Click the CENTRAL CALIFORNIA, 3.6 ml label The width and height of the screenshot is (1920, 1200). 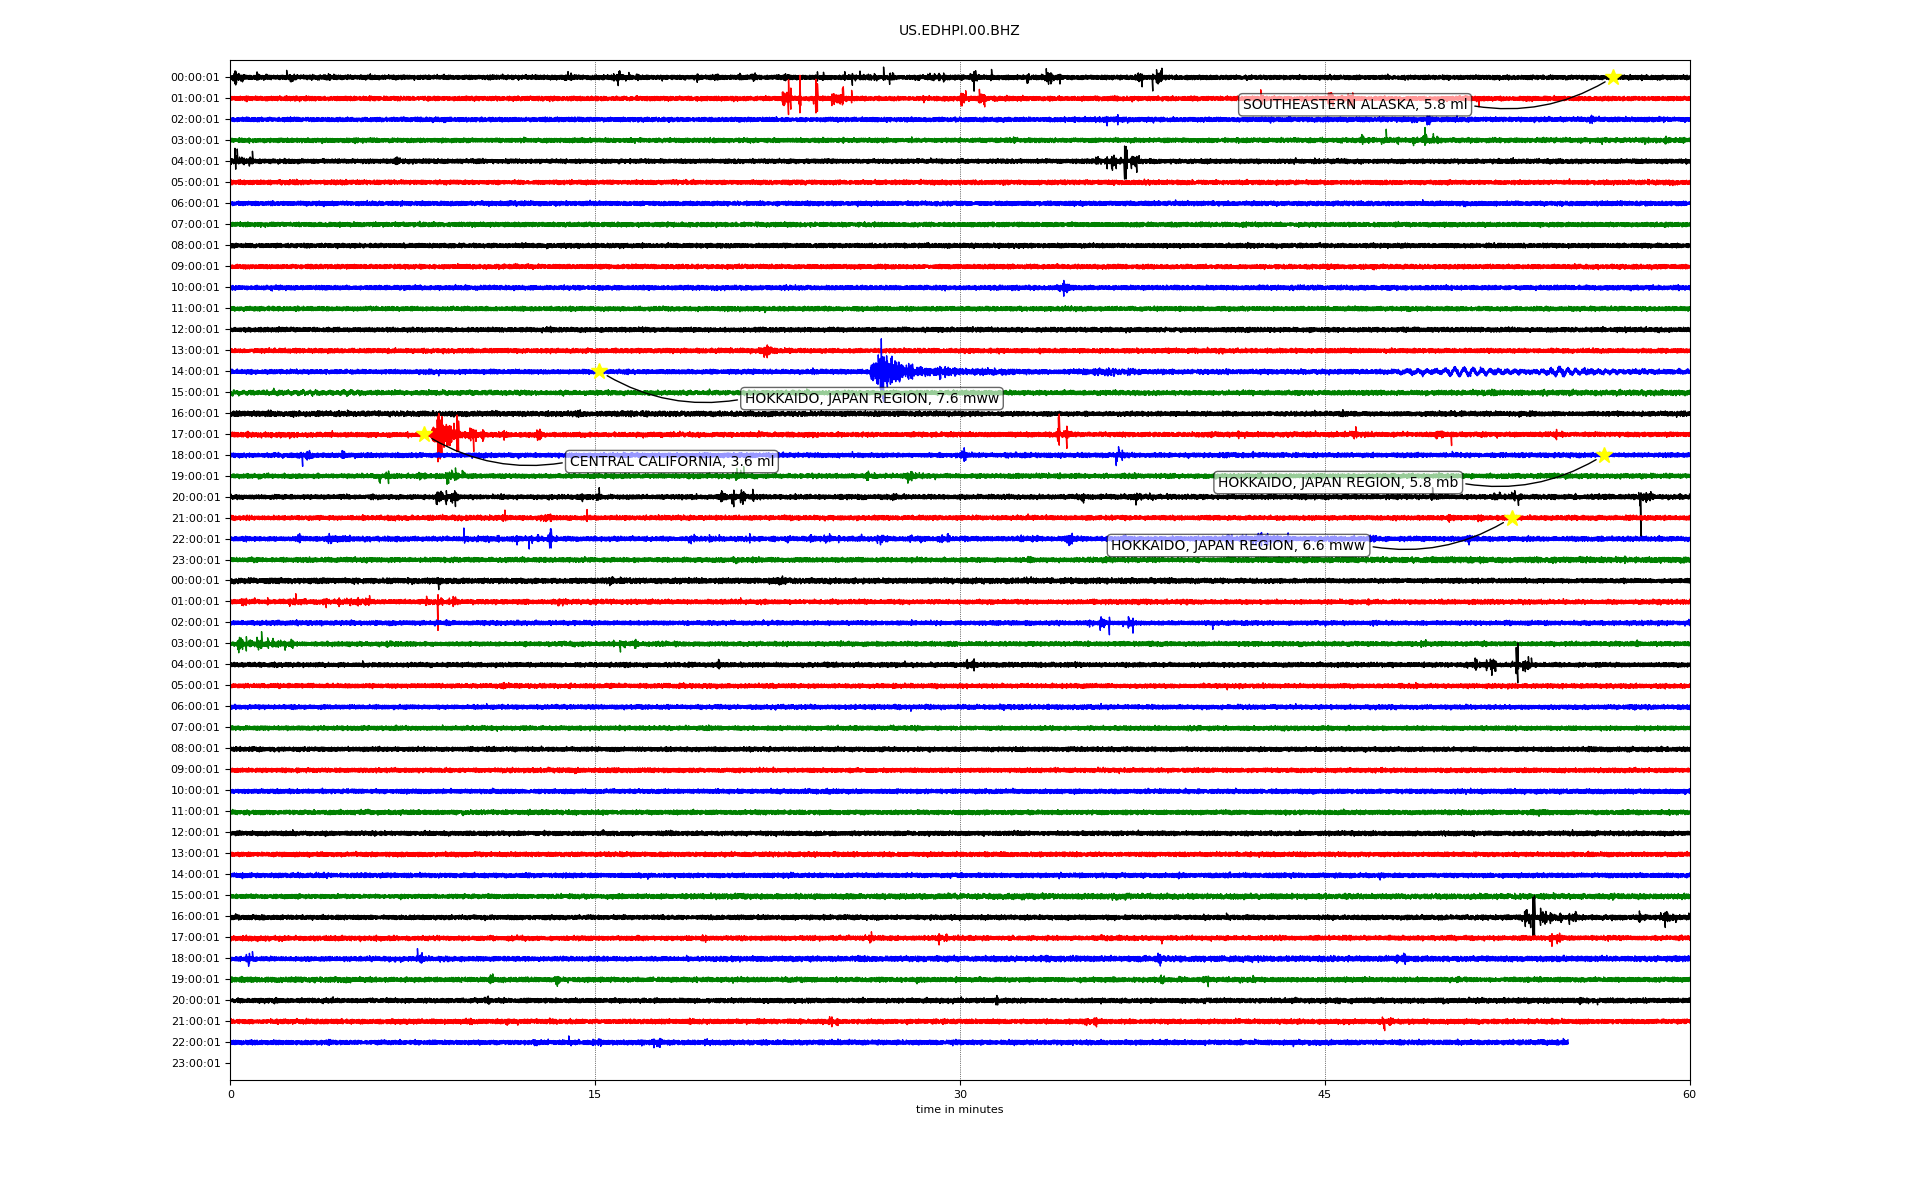(x=671, y=462)
